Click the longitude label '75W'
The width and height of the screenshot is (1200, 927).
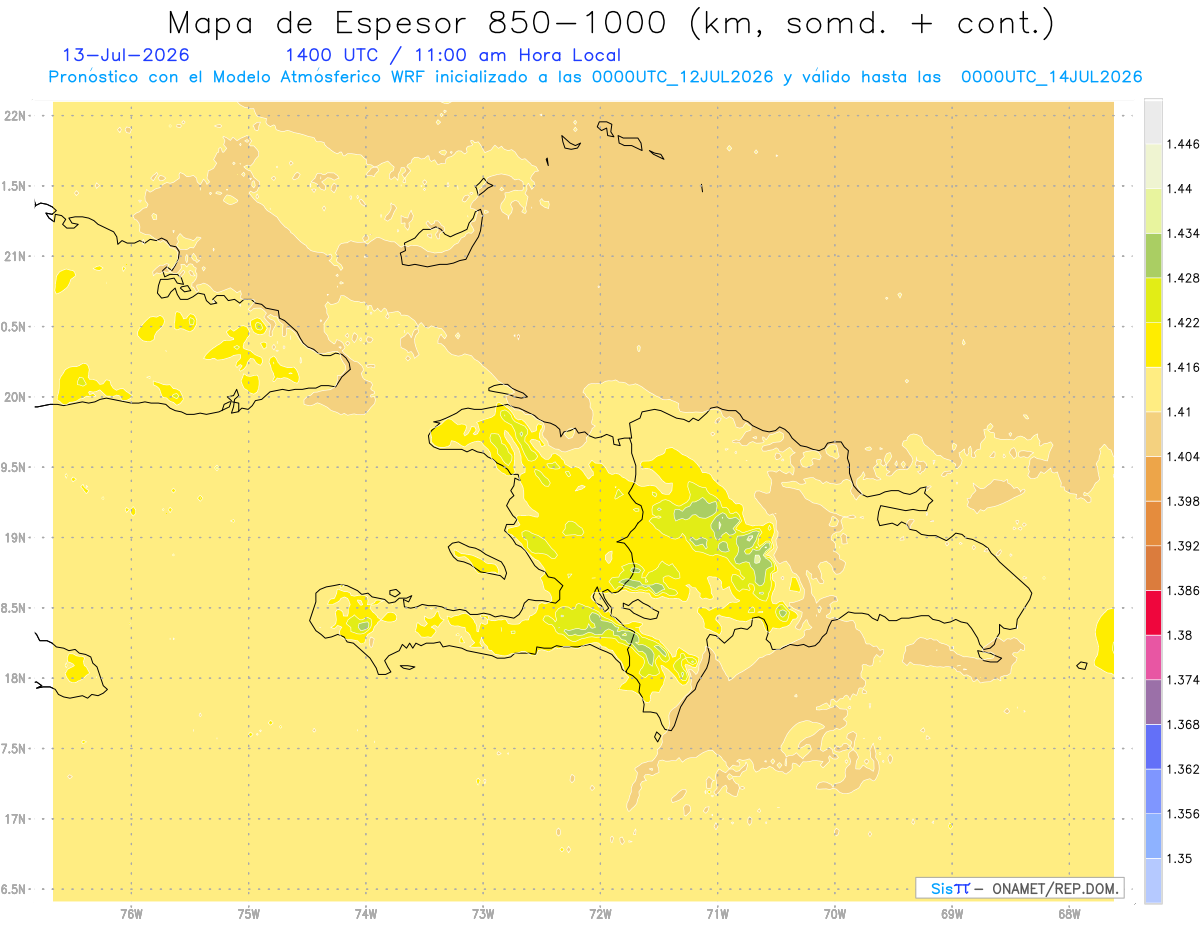pyautogui.click(x=248, y=913)
